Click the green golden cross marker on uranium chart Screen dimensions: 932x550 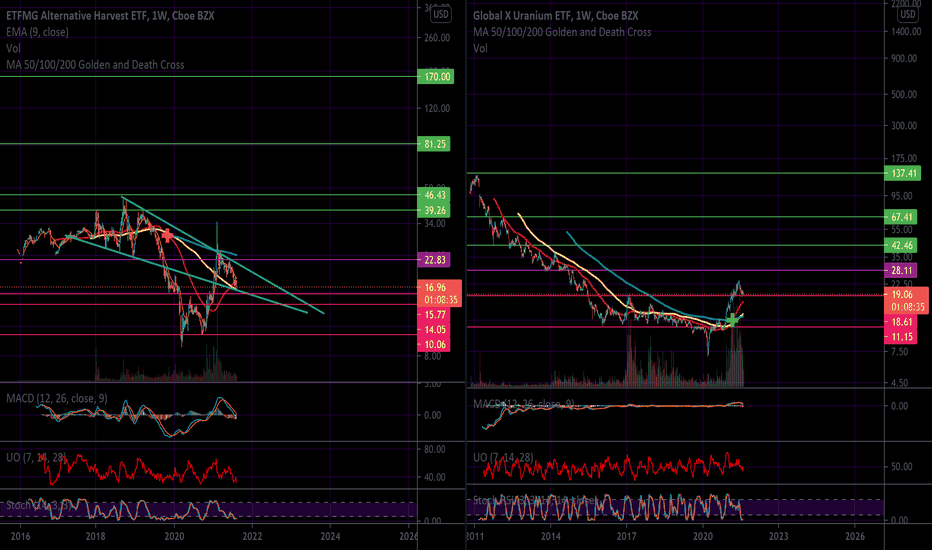pyautogui.click(x=733, y=320)
